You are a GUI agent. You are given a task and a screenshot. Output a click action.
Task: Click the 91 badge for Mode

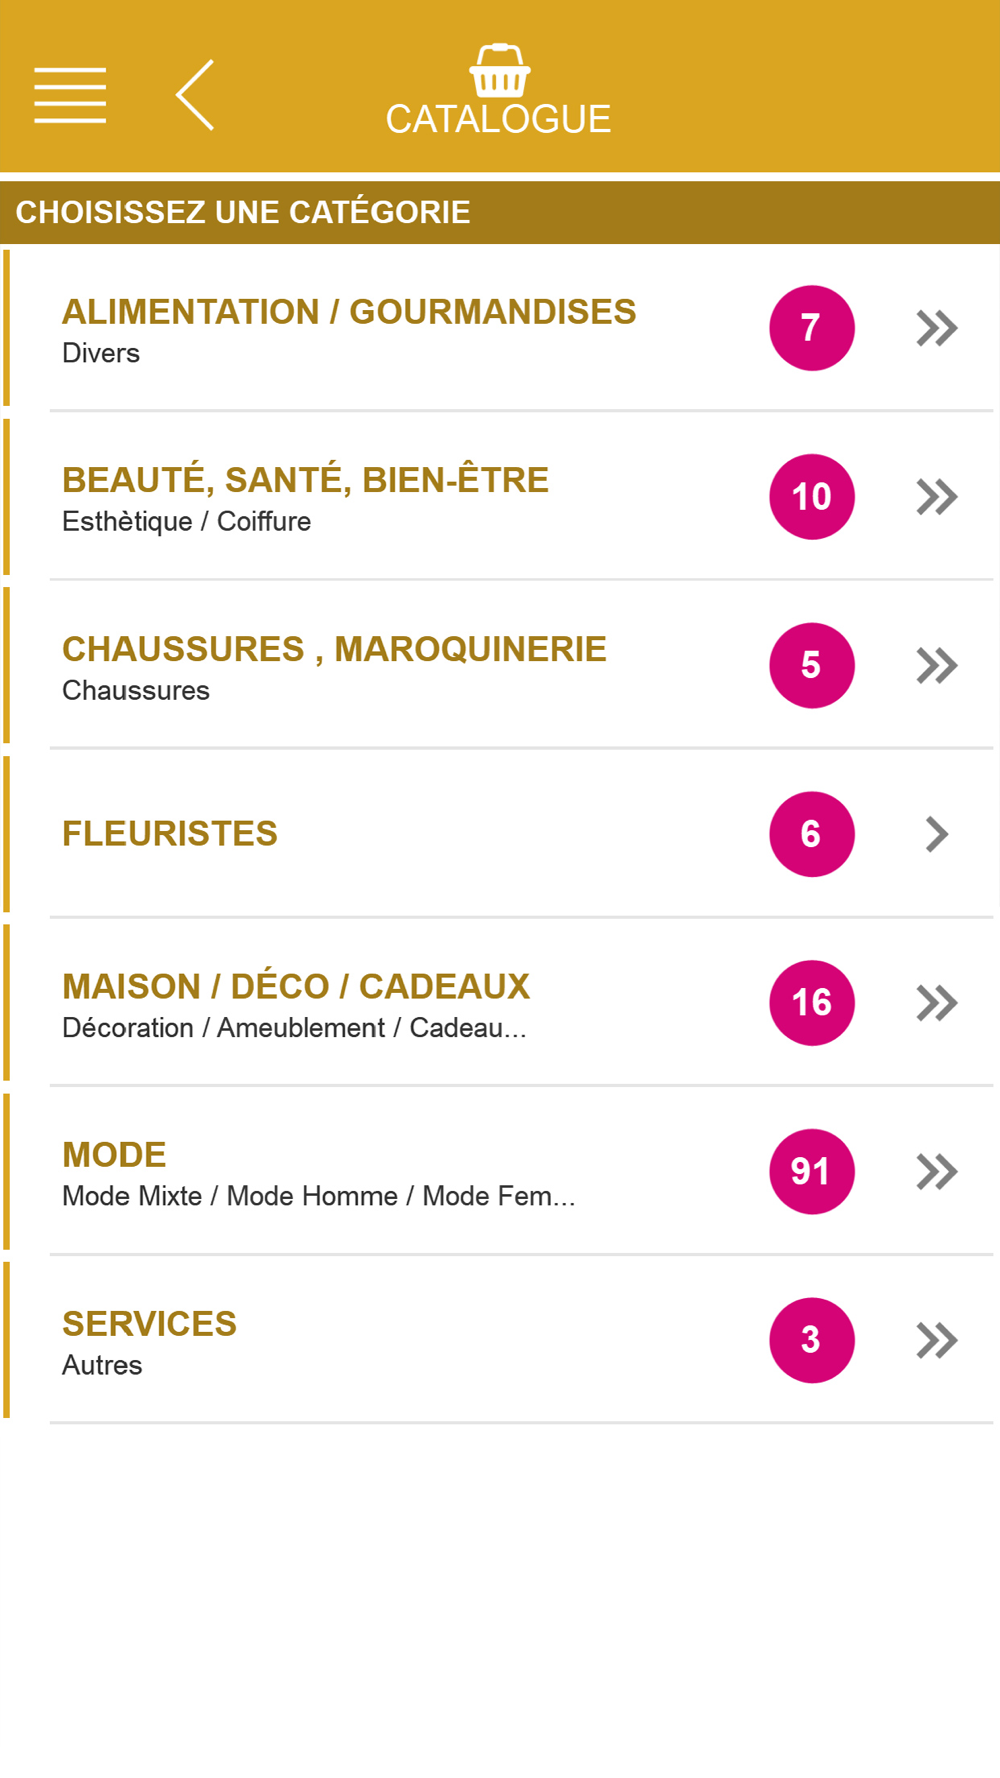pos(811,1172)
